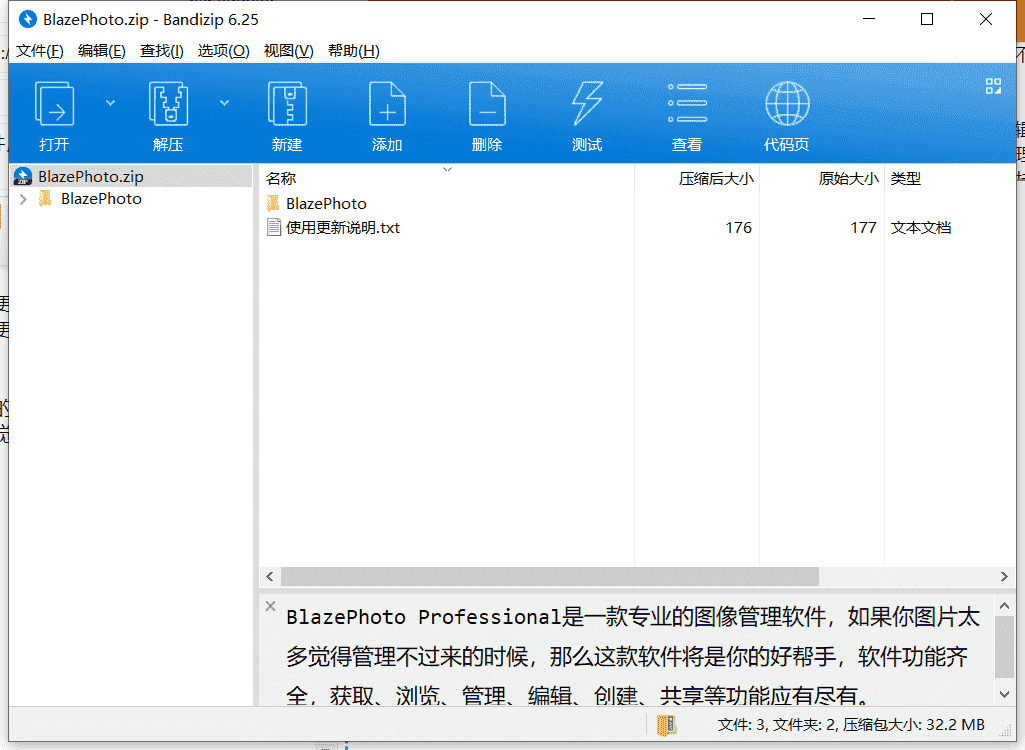Image resolution: width=1025 pixels, height=750 pixels.
Task: Click the 测试 (Test archive) lightning icon
Action: point(587,104)
